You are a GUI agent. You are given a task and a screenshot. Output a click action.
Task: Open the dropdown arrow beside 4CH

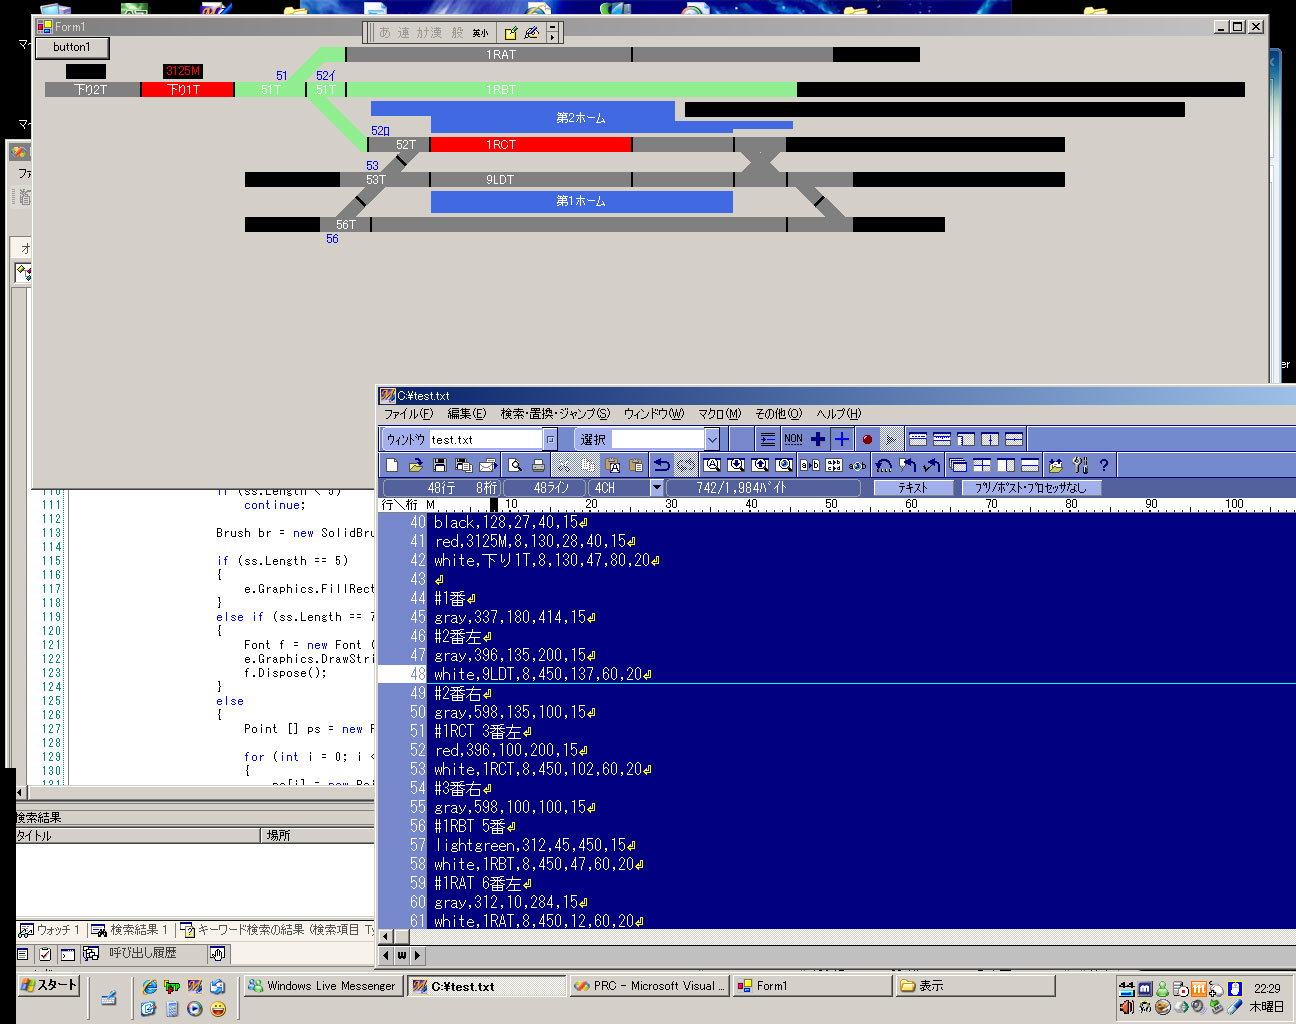[x=657, y=488]
